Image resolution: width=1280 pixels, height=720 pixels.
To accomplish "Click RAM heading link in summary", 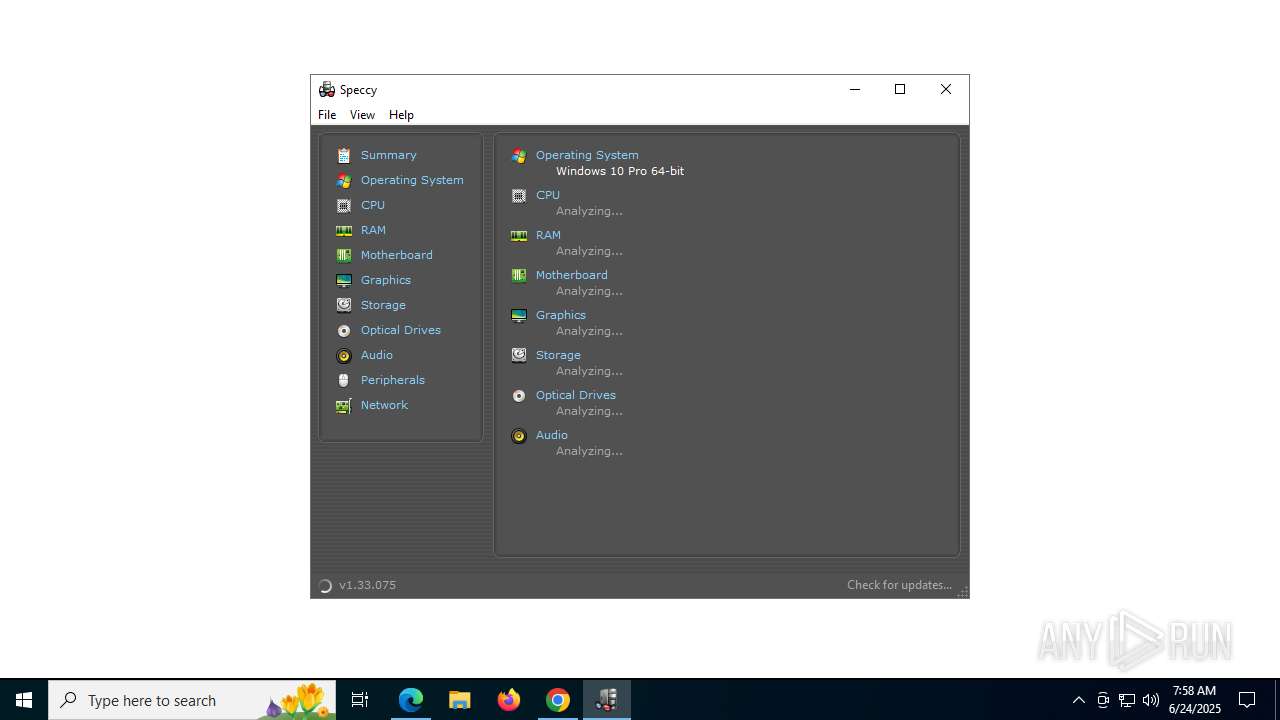I will (x=548, y=235).
